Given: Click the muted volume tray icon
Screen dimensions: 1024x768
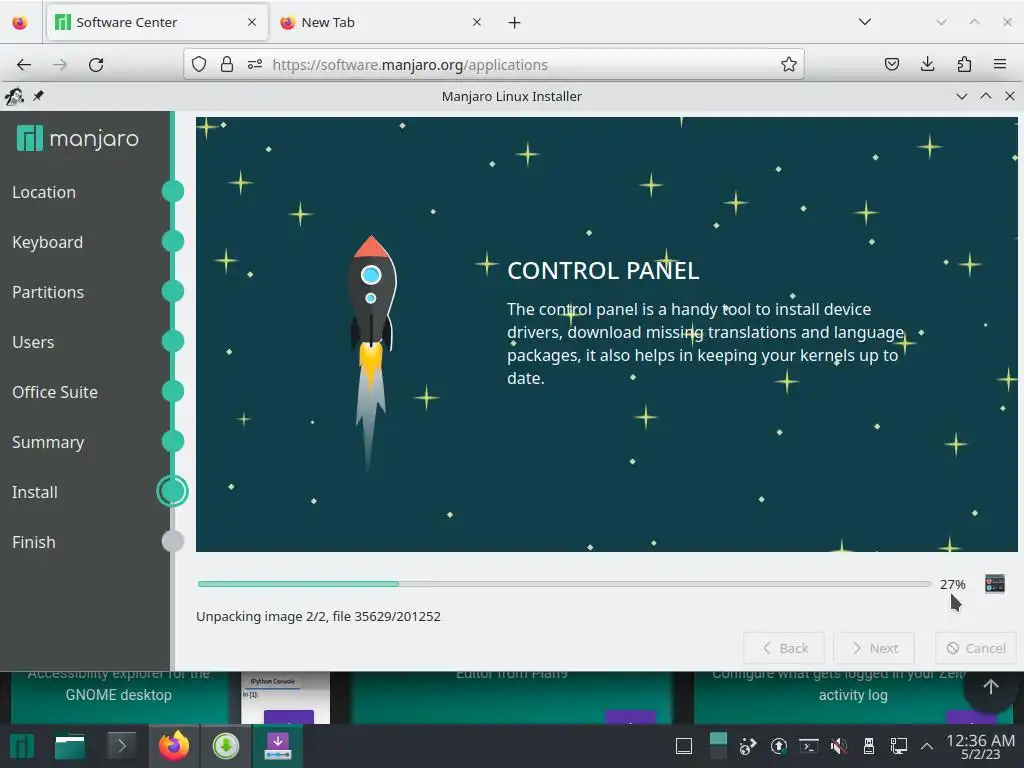Looking at the screenshot, I should click(839, 746).
